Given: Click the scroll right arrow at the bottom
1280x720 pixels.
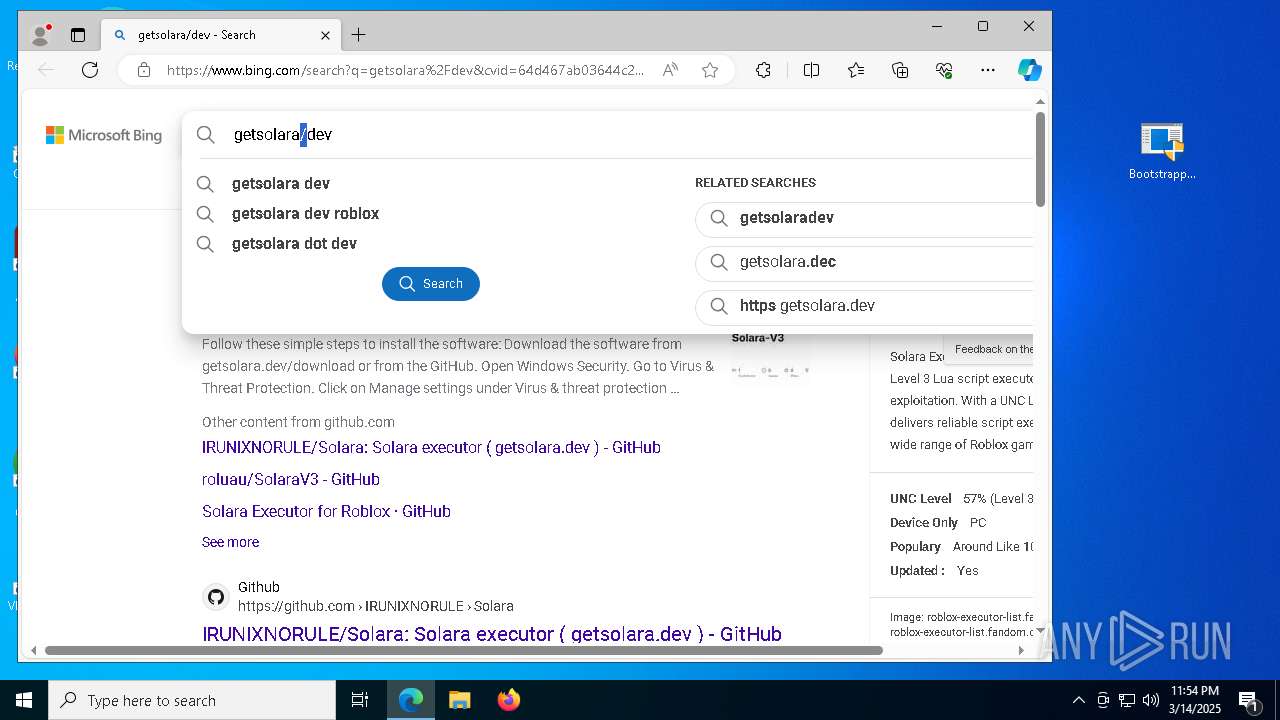Looking at the screenshot, I should click(x=1021, y=650).
